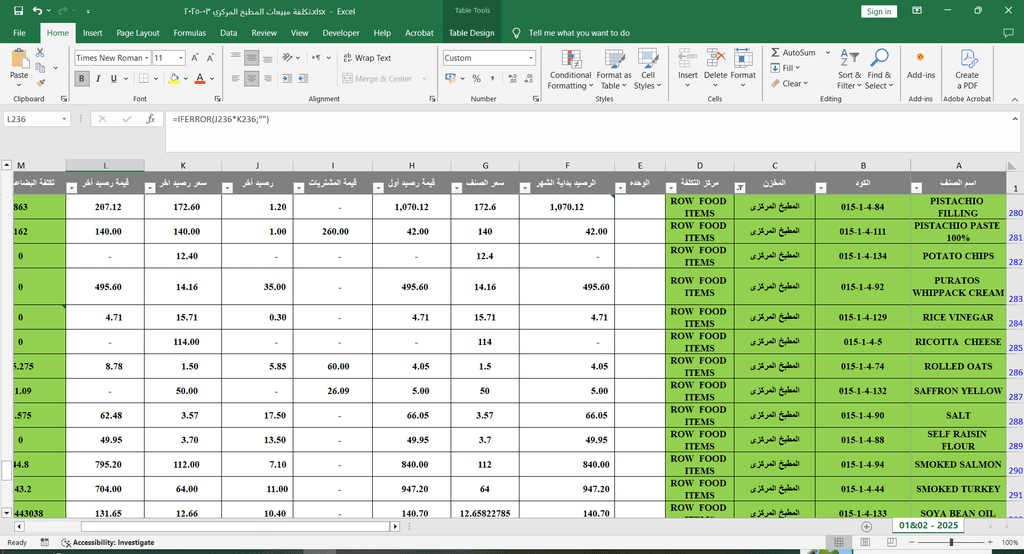Click the Undo arrow icon

click(37, 11)
